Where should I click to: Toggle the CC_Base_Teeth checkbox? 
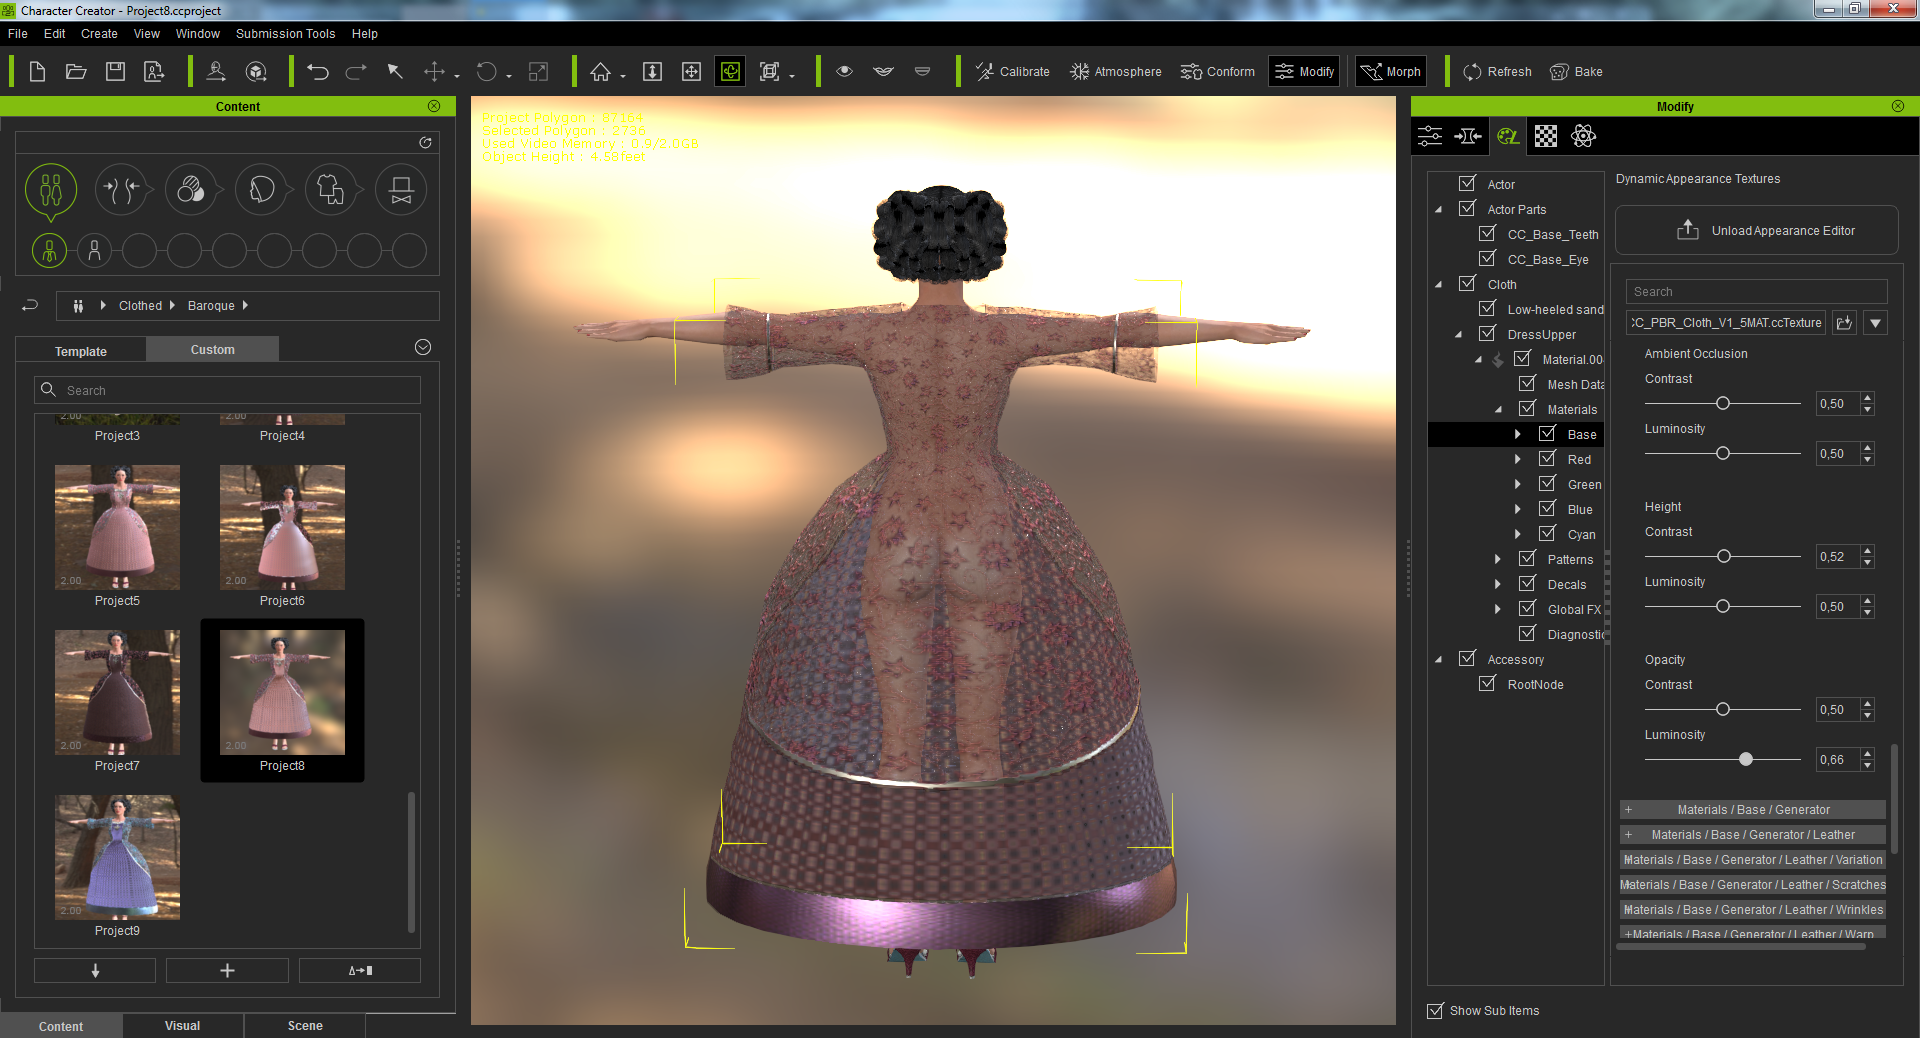pos(1487,234)
